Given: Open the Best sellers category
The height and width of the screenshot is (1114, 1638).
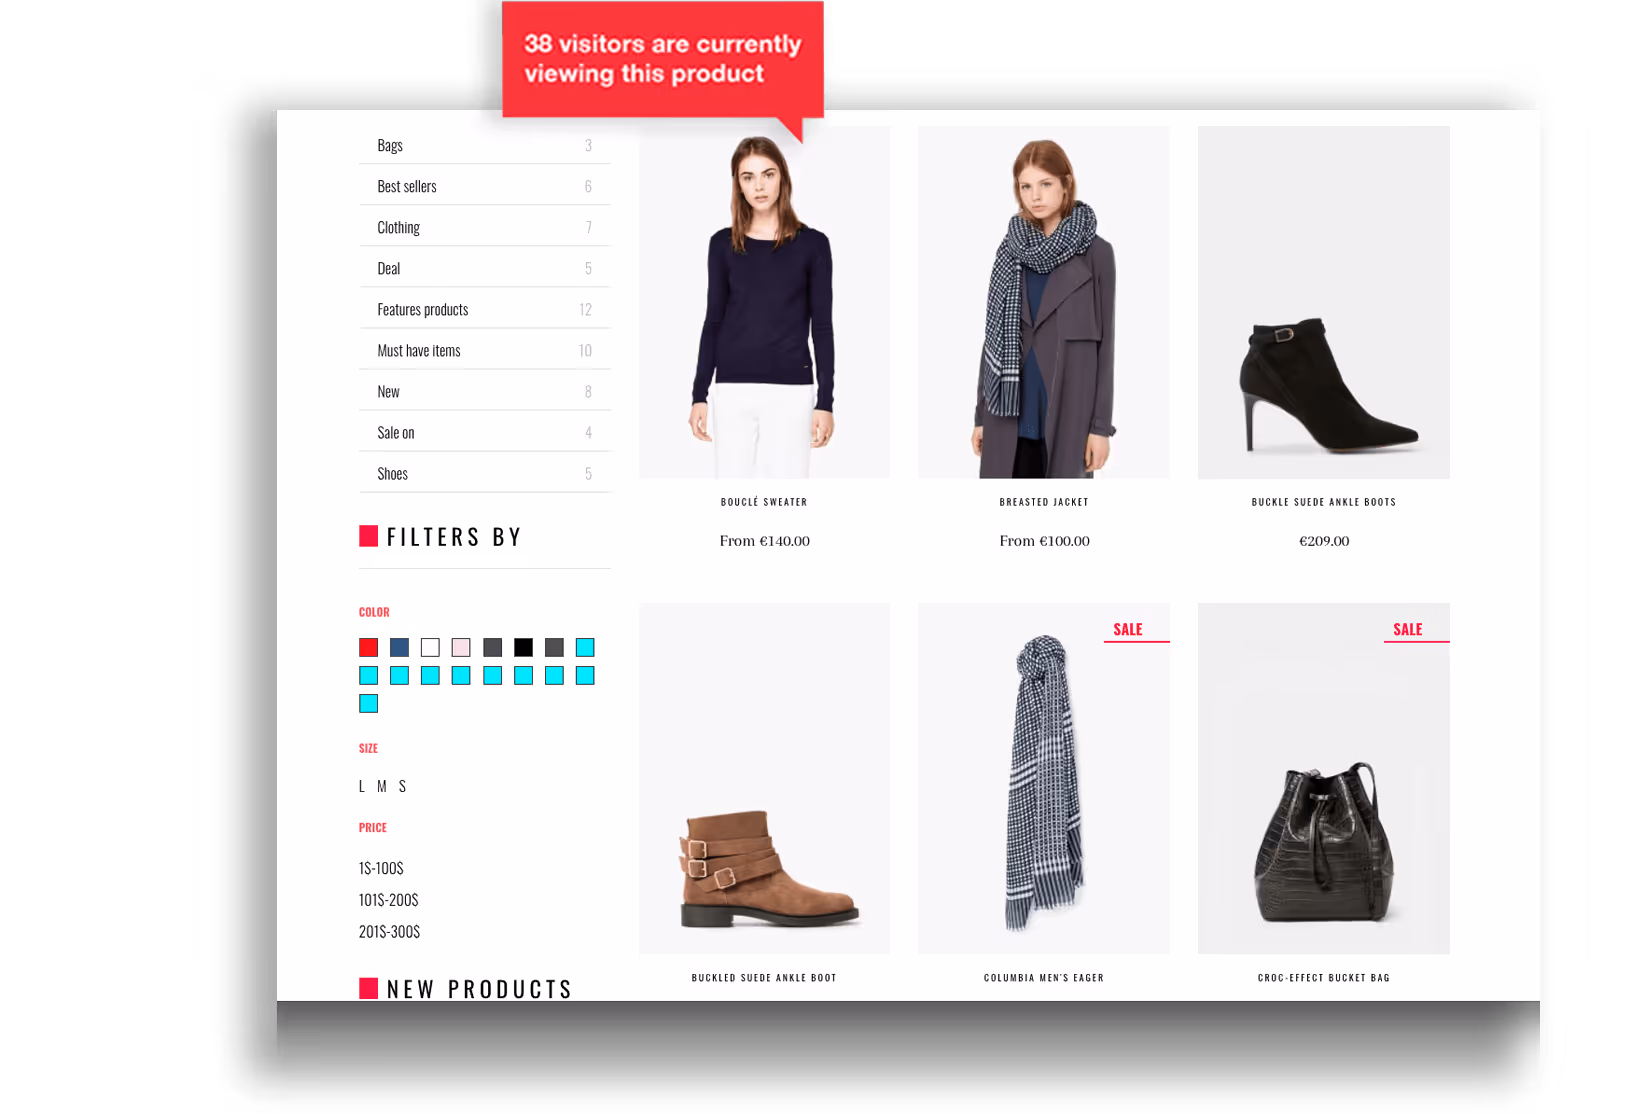Looking at the screenshot, I should coord(484,186).
